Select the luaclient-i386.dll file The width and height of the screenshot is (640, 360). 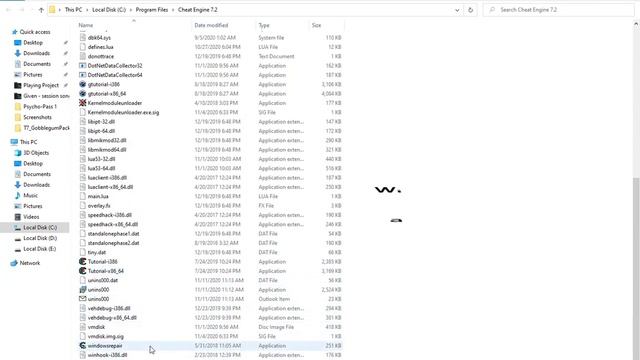point(107,178)
